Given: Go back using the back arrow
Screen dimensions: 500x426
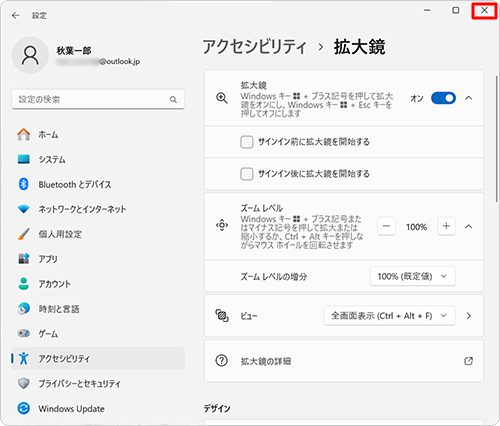Looking at the screenshot, I should (15, 15).
